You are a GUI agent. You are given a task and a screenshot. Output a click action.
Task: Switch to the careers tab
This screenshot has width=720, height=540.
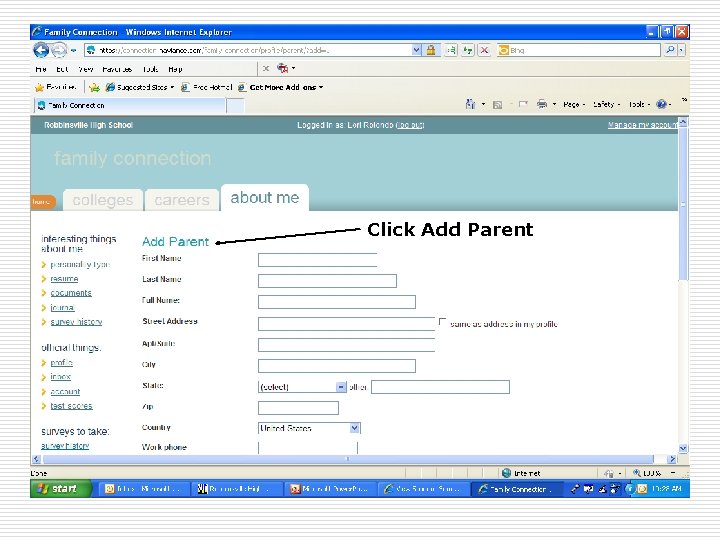[x=182, y=200]
